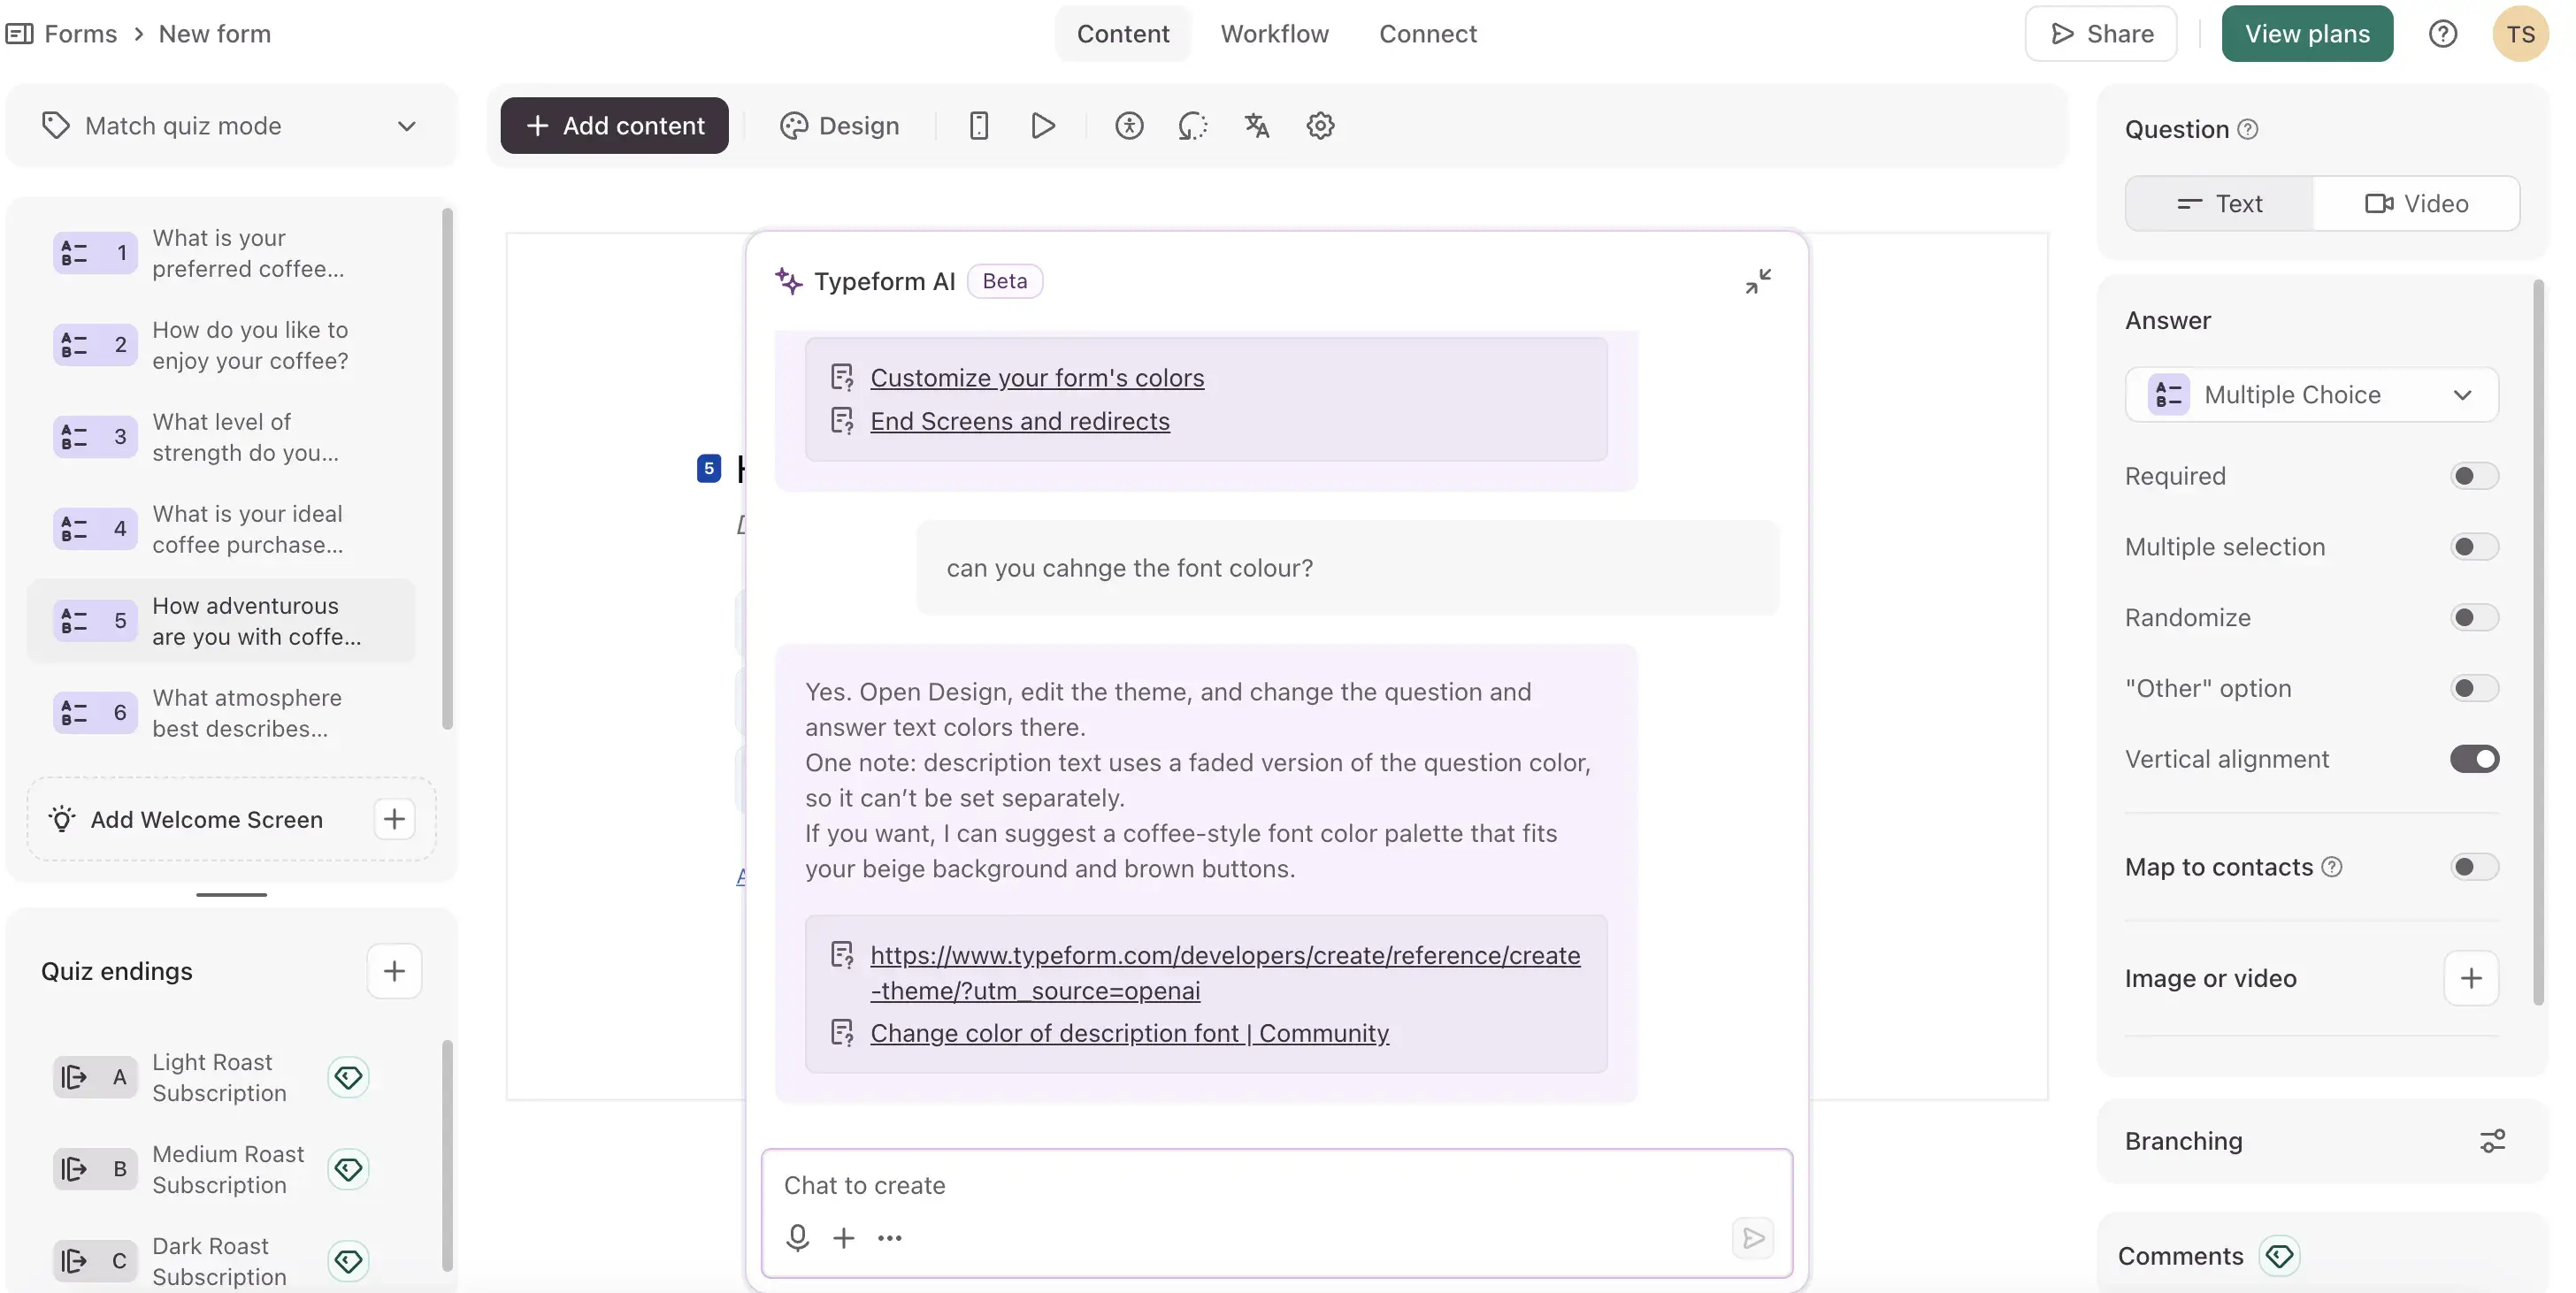Click plus next to Add Welcome Screen
This screenshot has width=2576, height=1293.
click(x=394, y=819)
